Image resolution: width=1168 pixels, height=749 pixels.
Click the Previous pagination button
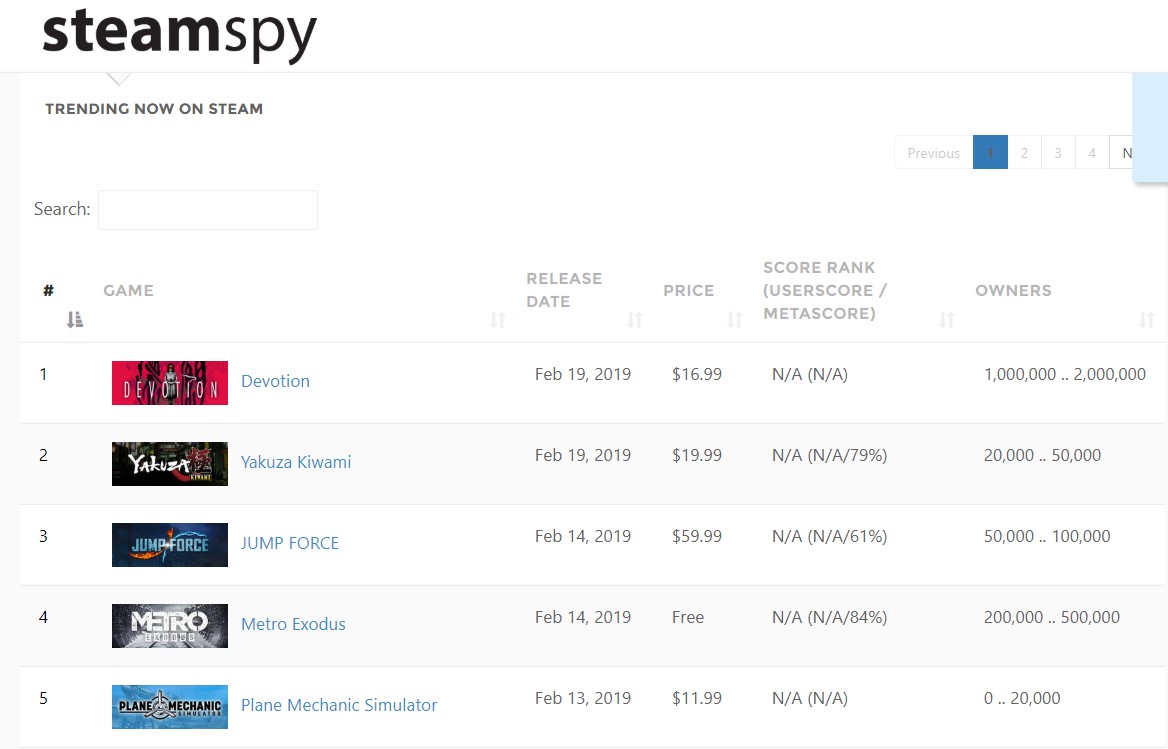click(x=933, y=153)
